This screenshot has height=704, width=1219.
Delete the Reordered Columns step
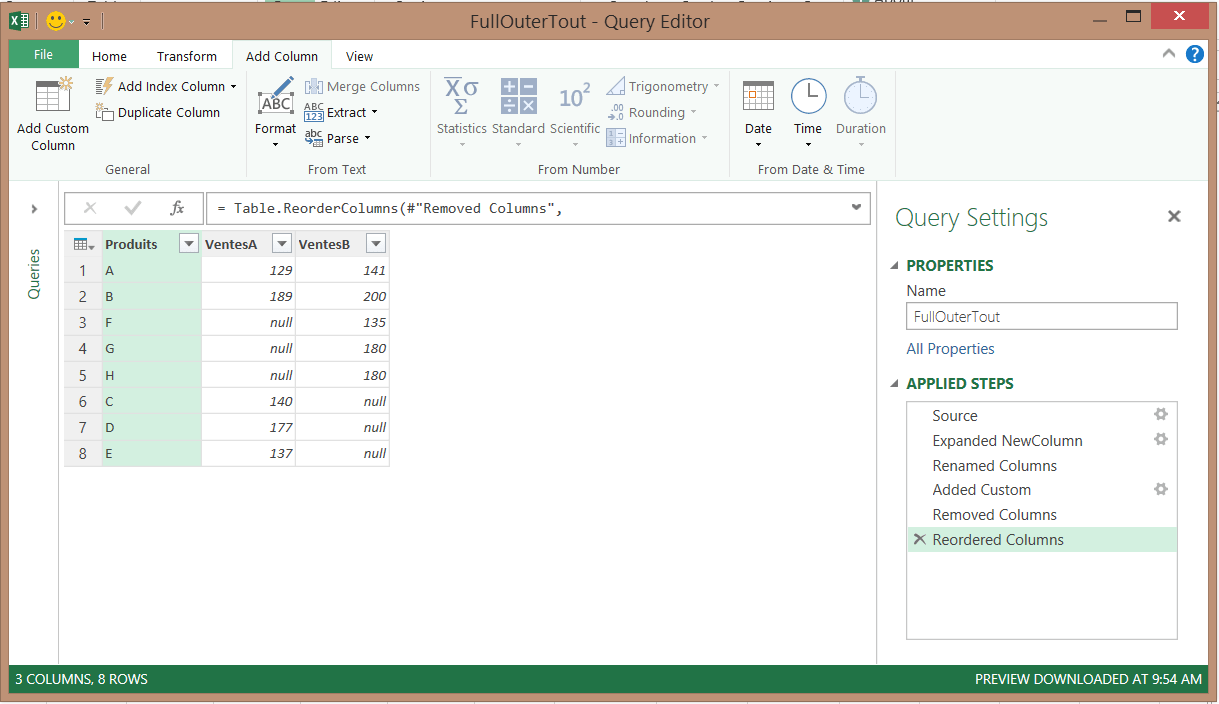[918, 540]
